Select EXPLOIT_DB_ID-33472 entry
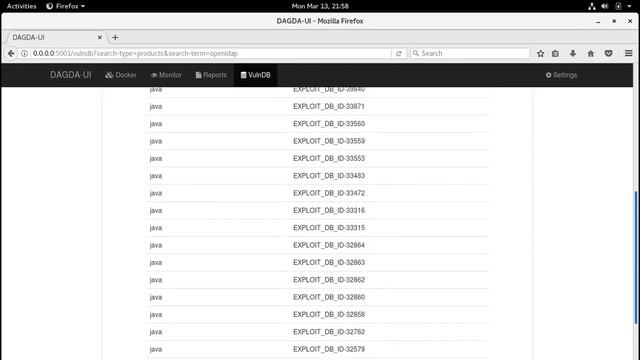640x360 pixels. 329,193
